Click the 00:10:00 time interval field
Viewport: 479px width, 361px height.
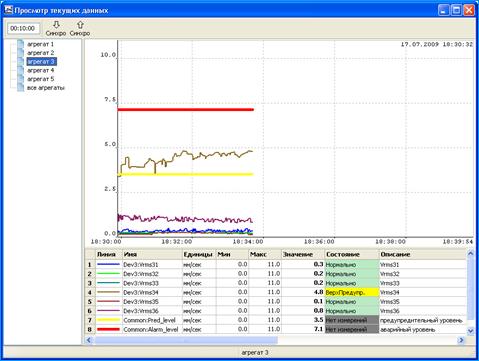[x=23, y=28]
